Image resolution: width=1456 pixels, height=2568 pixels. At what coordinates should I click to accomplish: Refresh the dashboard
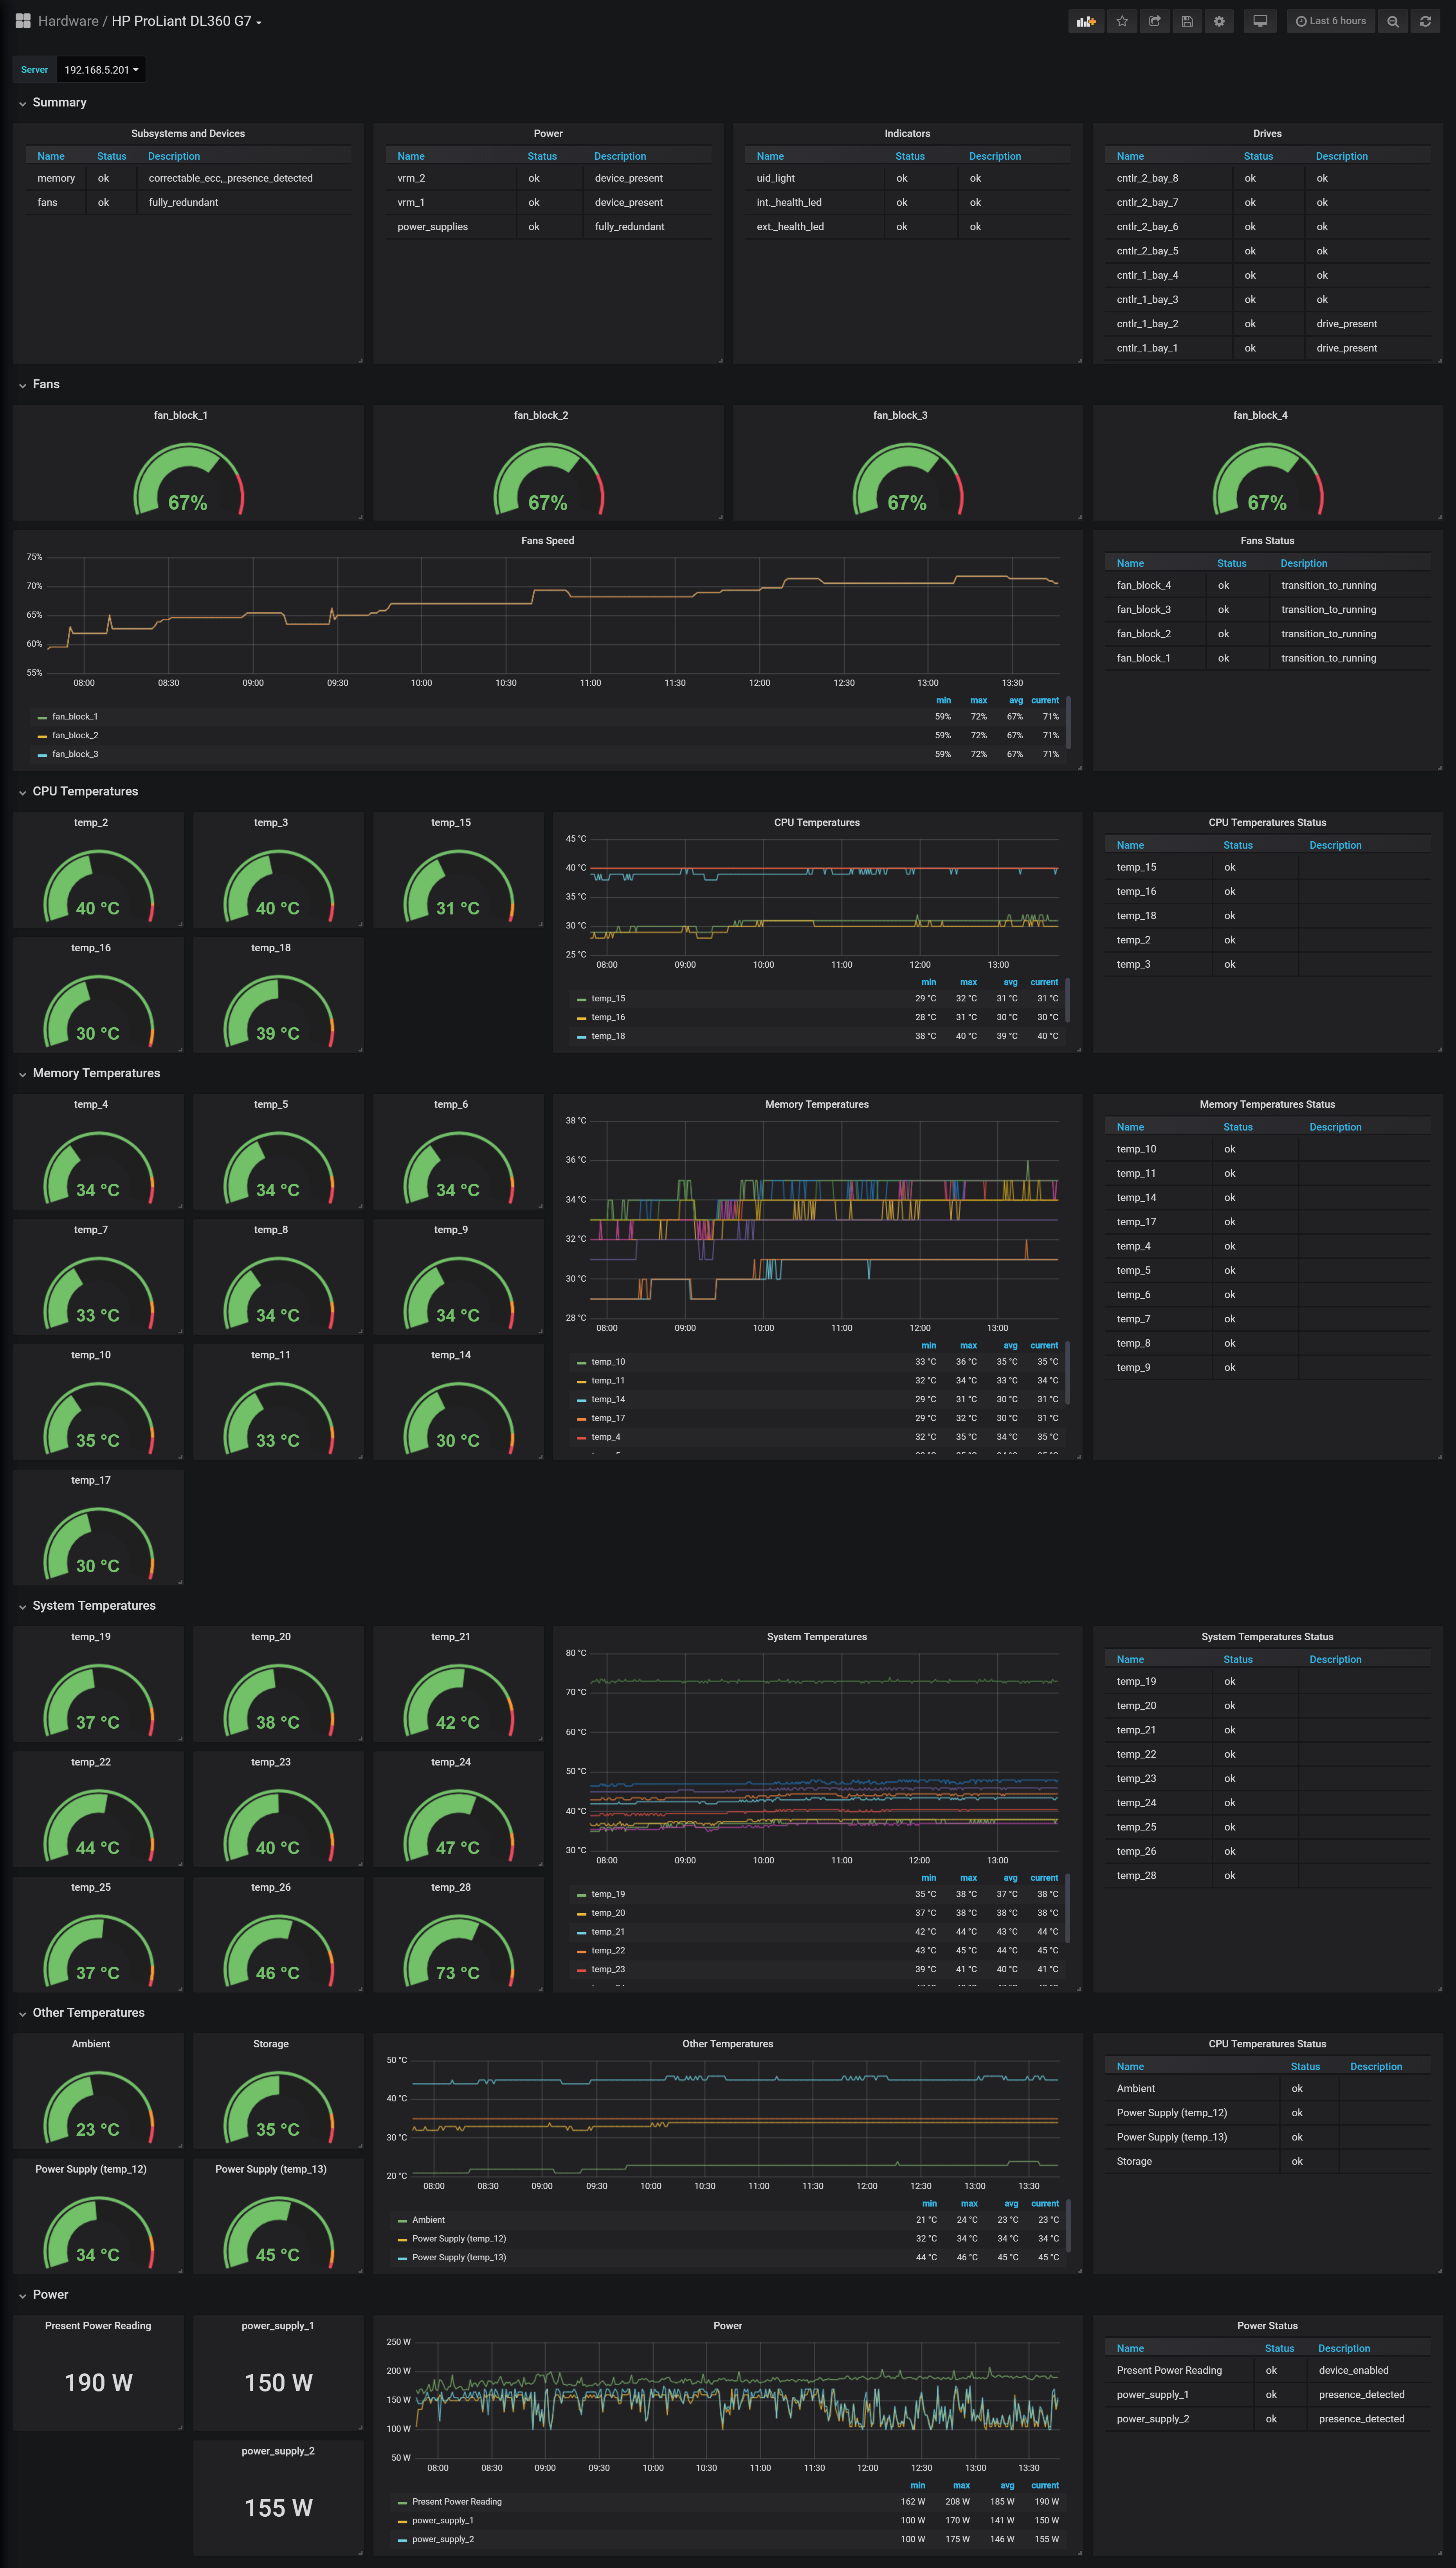pyautogui.click(x=1425, y=21)
